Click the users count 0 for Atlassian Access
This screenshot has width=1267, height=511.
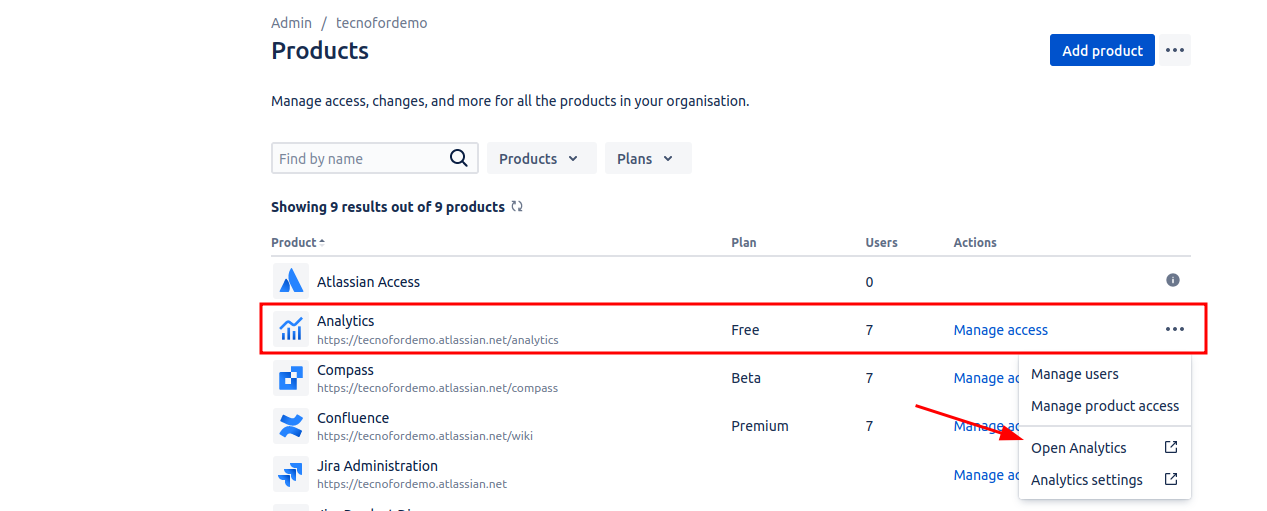[x=869, y=282]
